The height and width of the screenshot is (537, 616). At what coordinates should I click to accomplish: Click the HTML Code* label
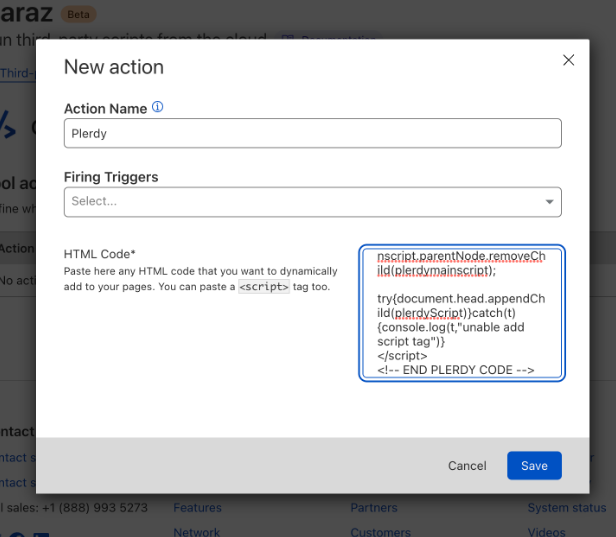coord(99,254)
